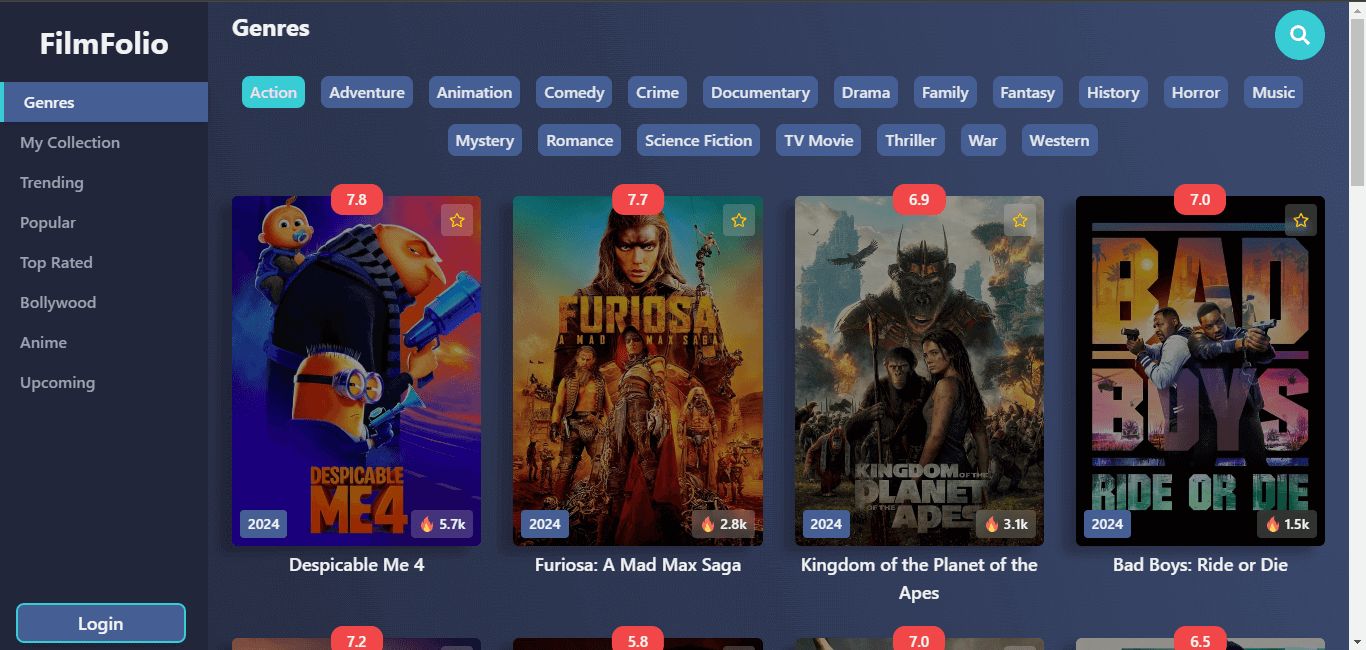Click the 6.5 rating badge
Viewport: 1366px width, 650px height.
(x=1200, y=639)
